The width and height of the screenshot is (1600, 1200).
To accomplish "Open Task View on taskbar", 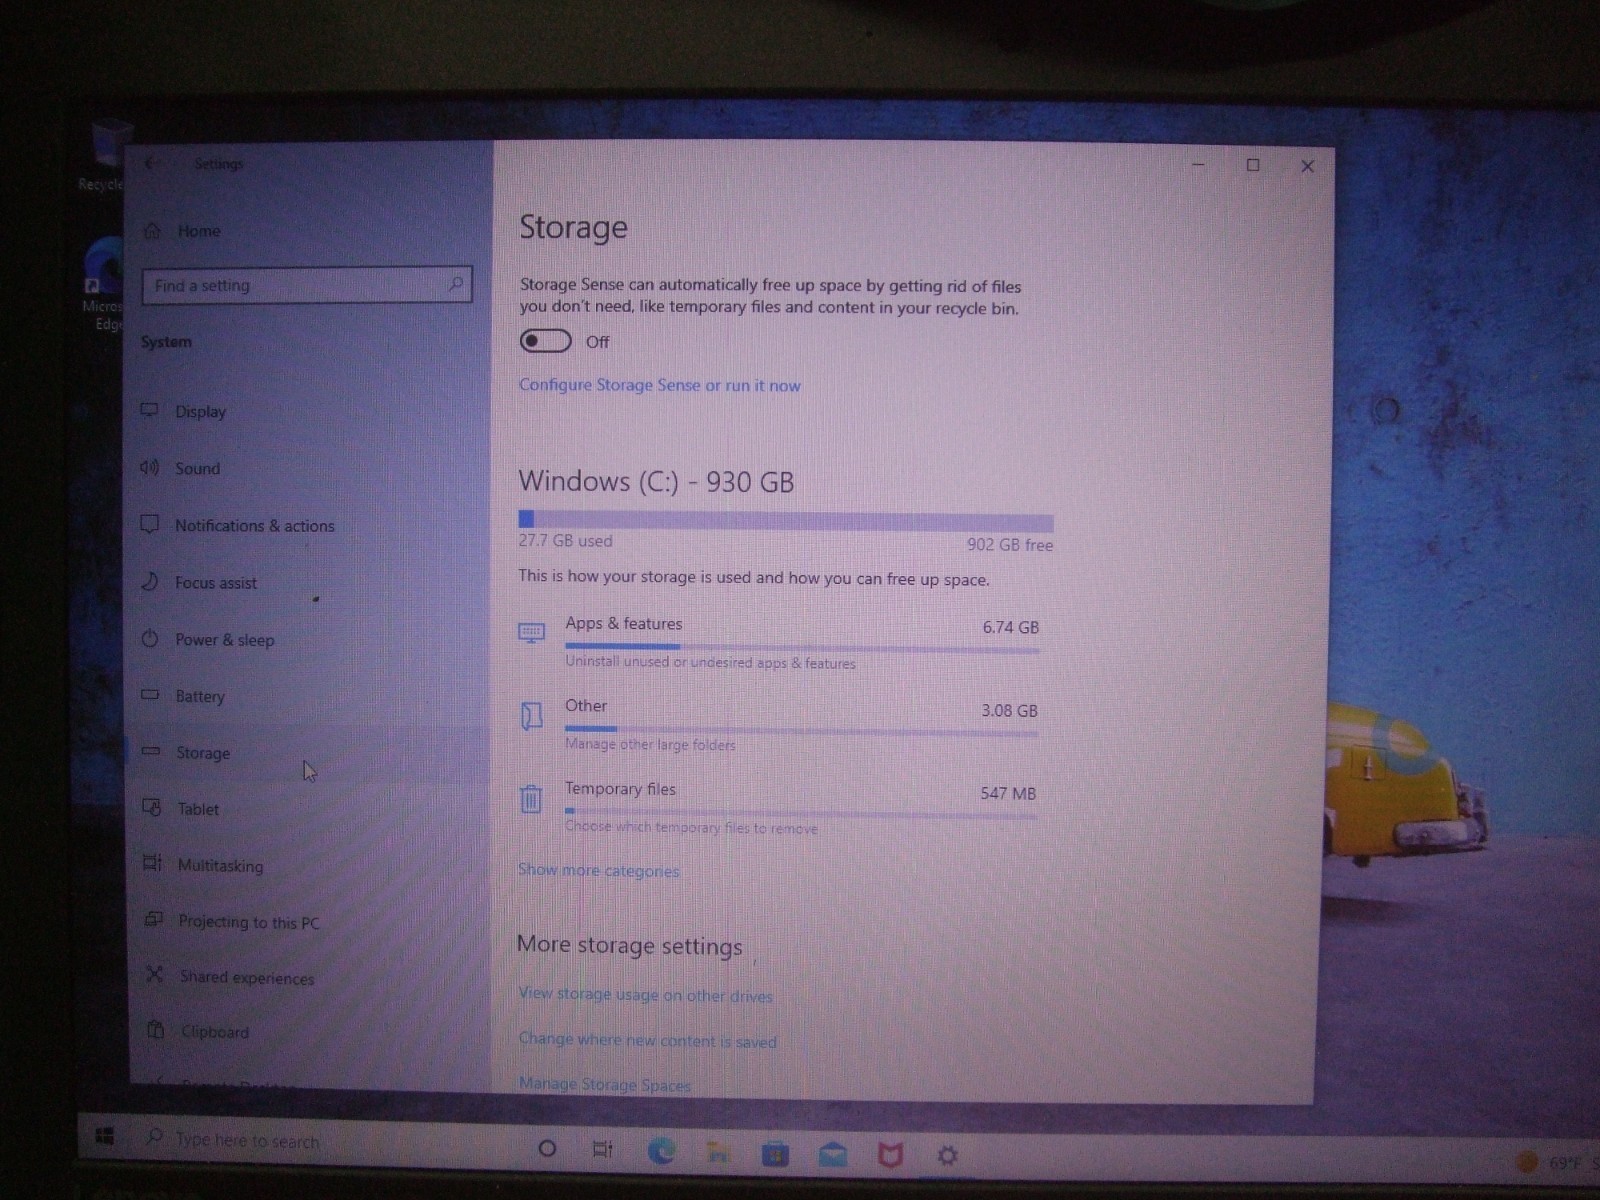I will point(603,1149).
